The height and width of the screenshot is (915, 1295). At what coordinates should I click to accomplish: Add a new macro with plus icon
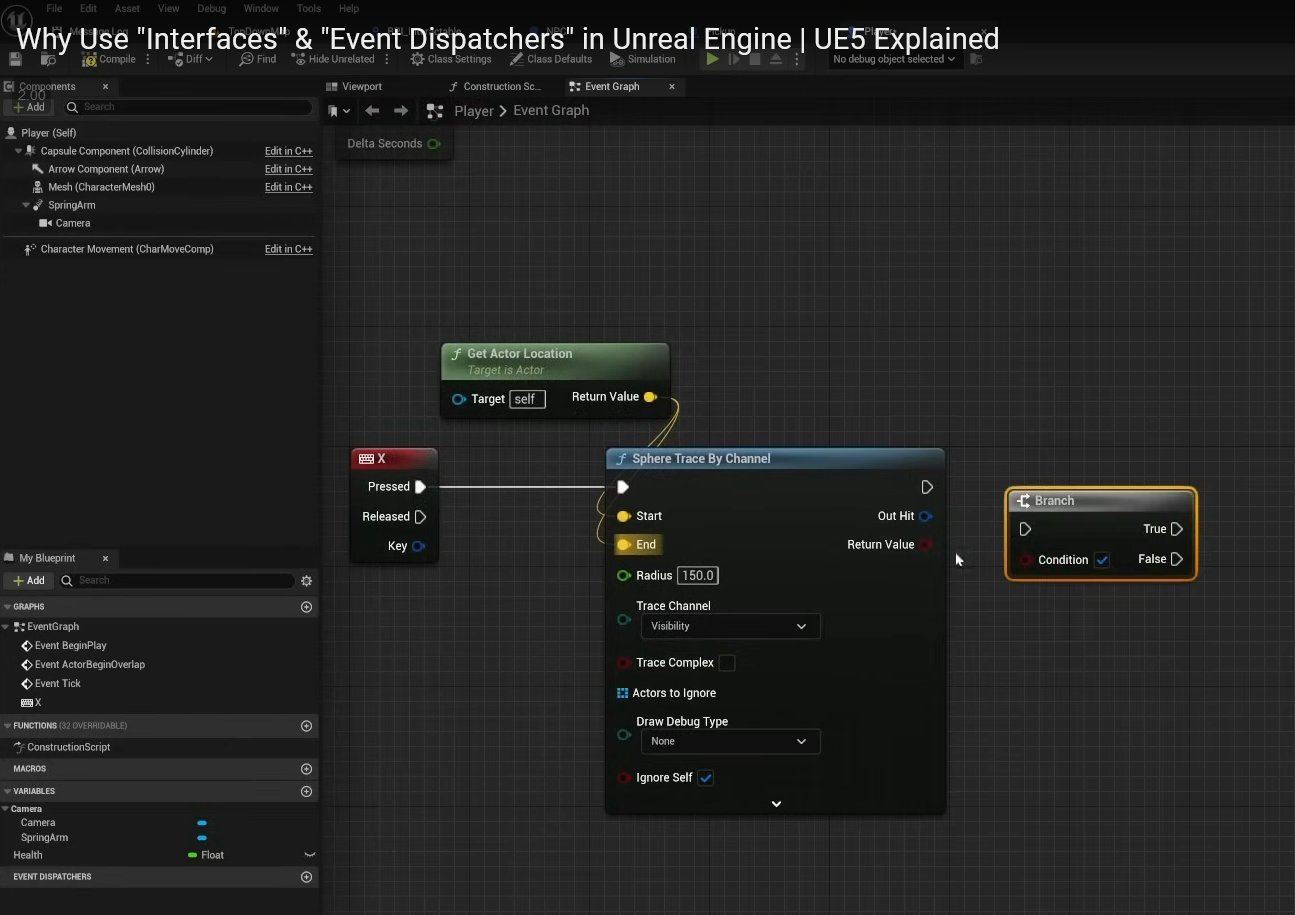tap(306, 769)
